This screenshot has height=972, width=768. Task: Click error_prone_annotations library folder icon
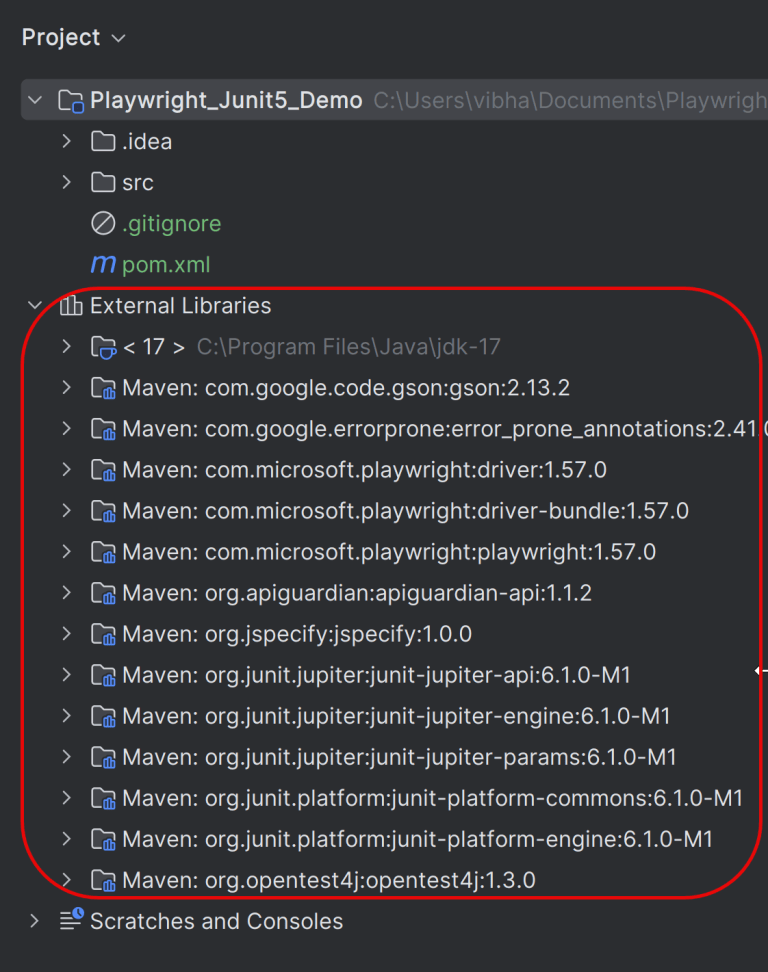(x=104, y=429)
